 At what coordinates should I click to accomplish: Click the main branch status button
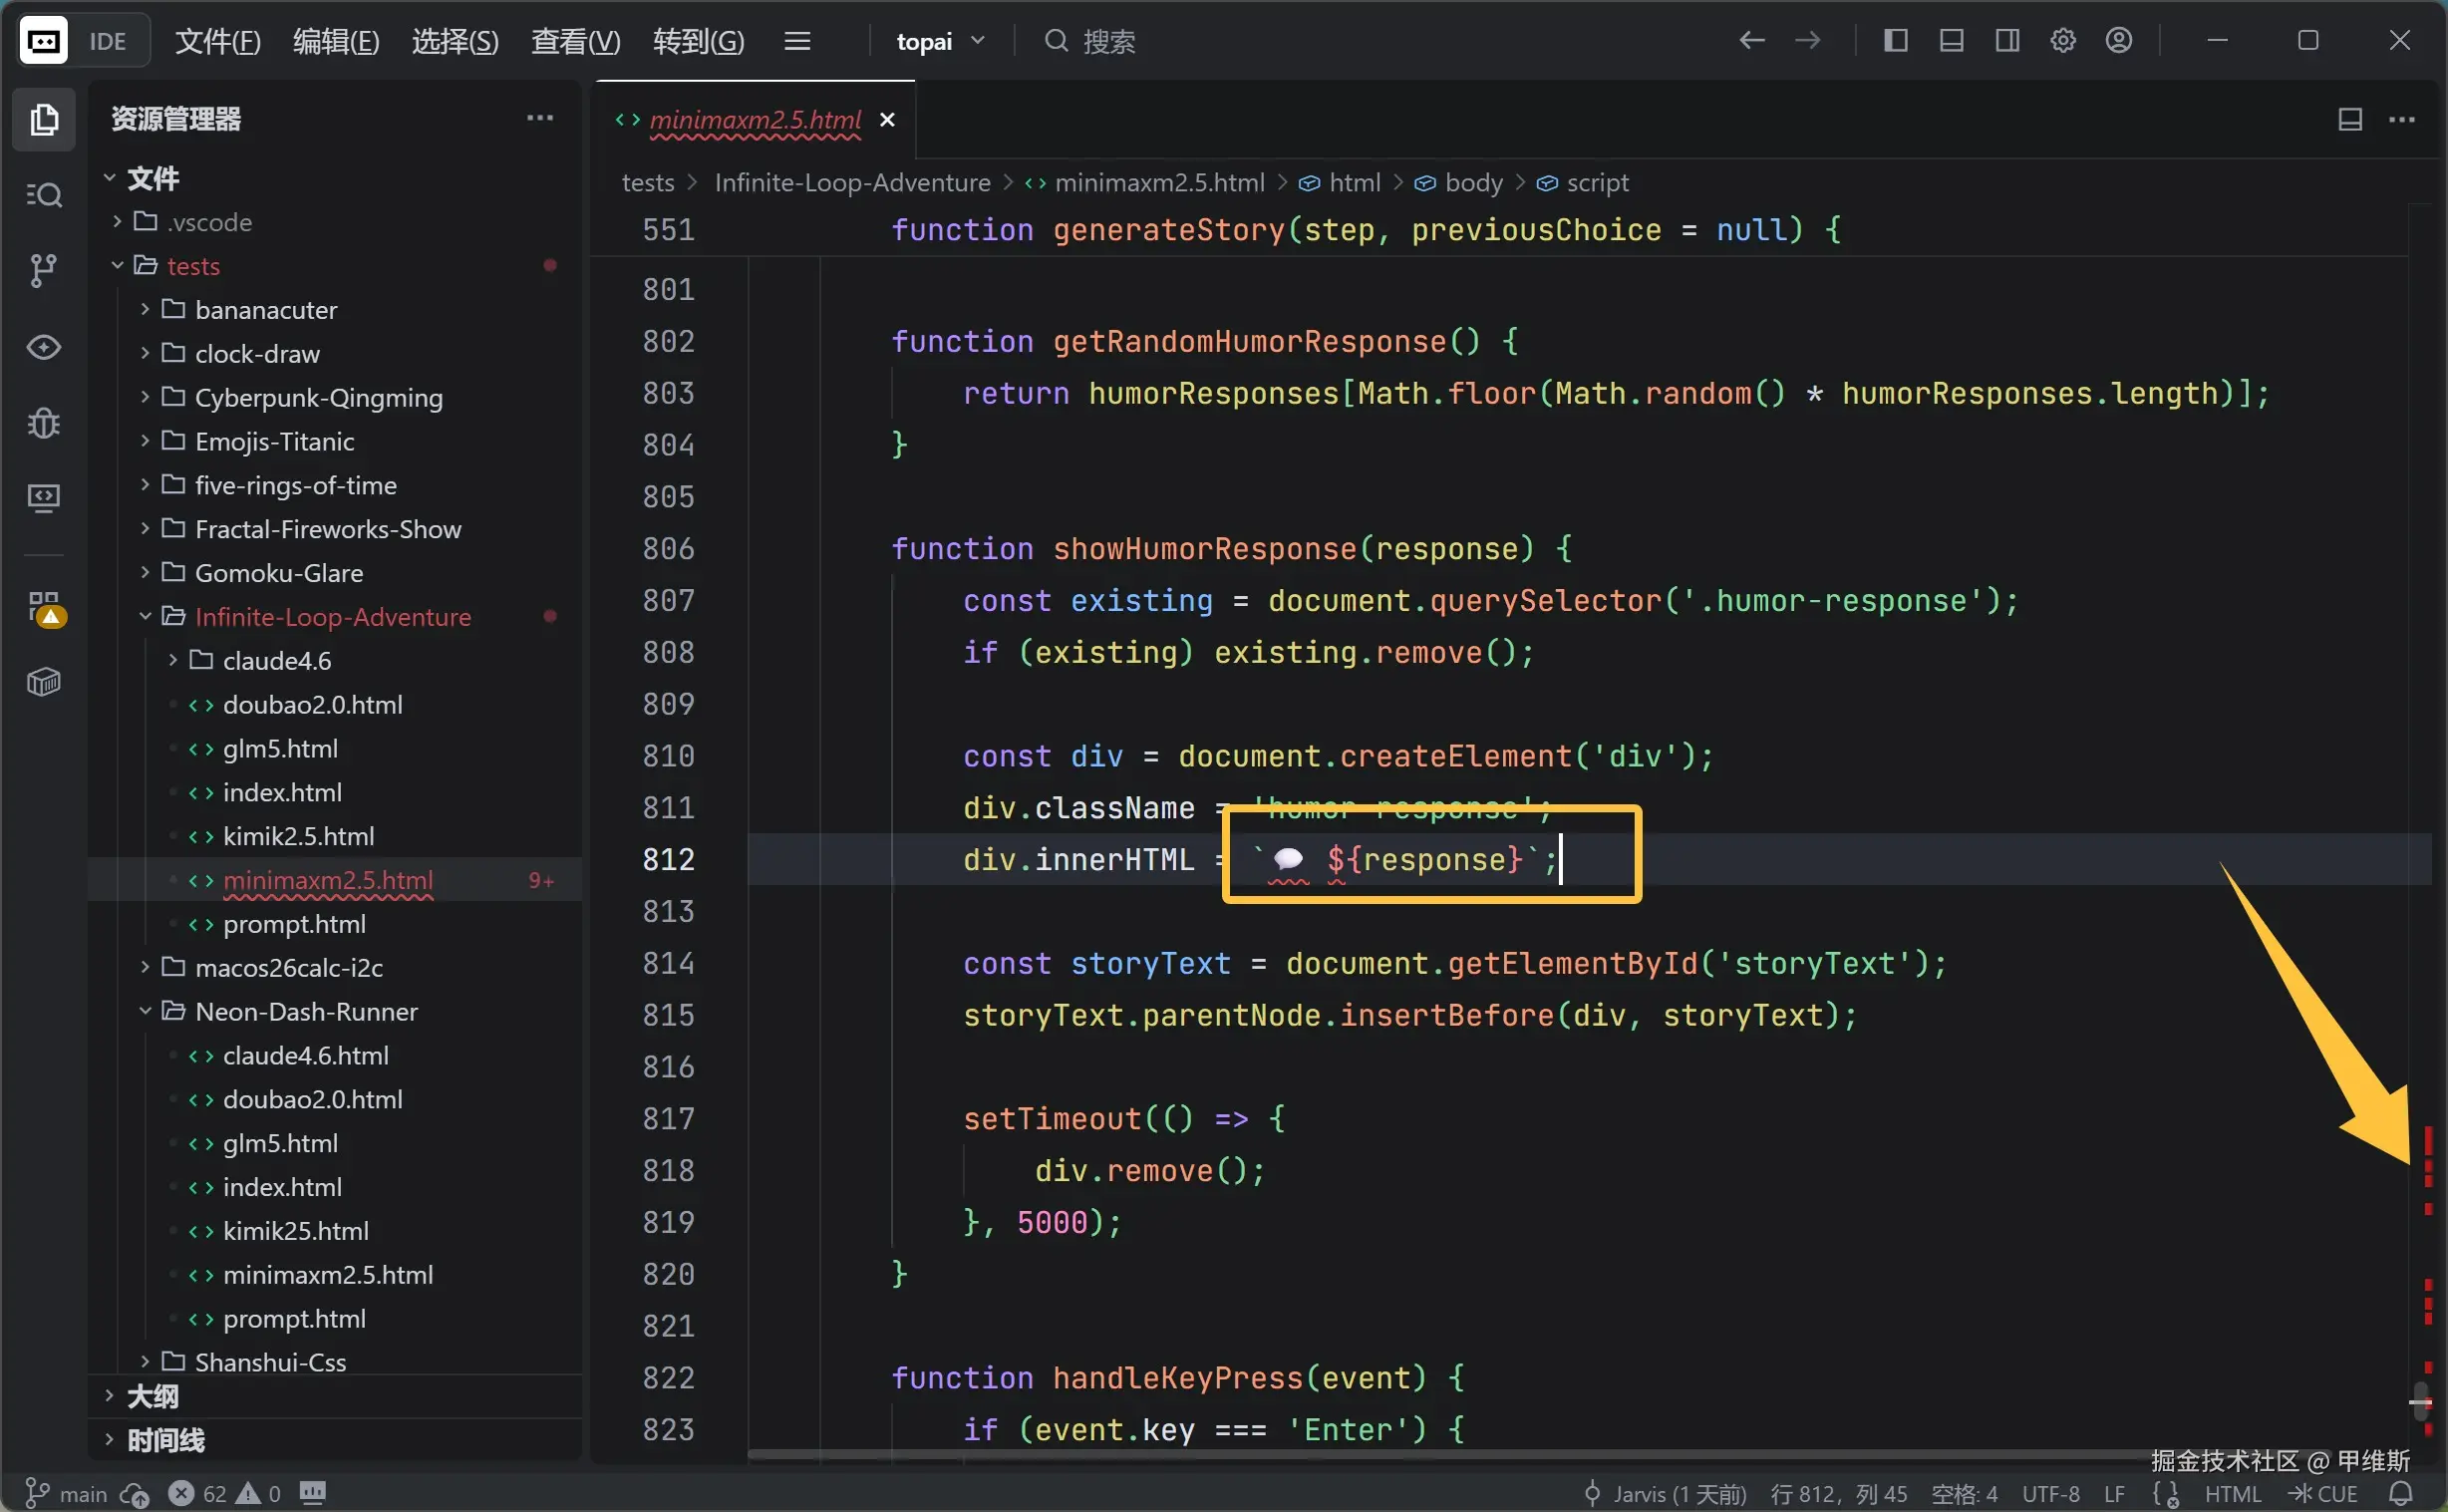[66, 1493]
